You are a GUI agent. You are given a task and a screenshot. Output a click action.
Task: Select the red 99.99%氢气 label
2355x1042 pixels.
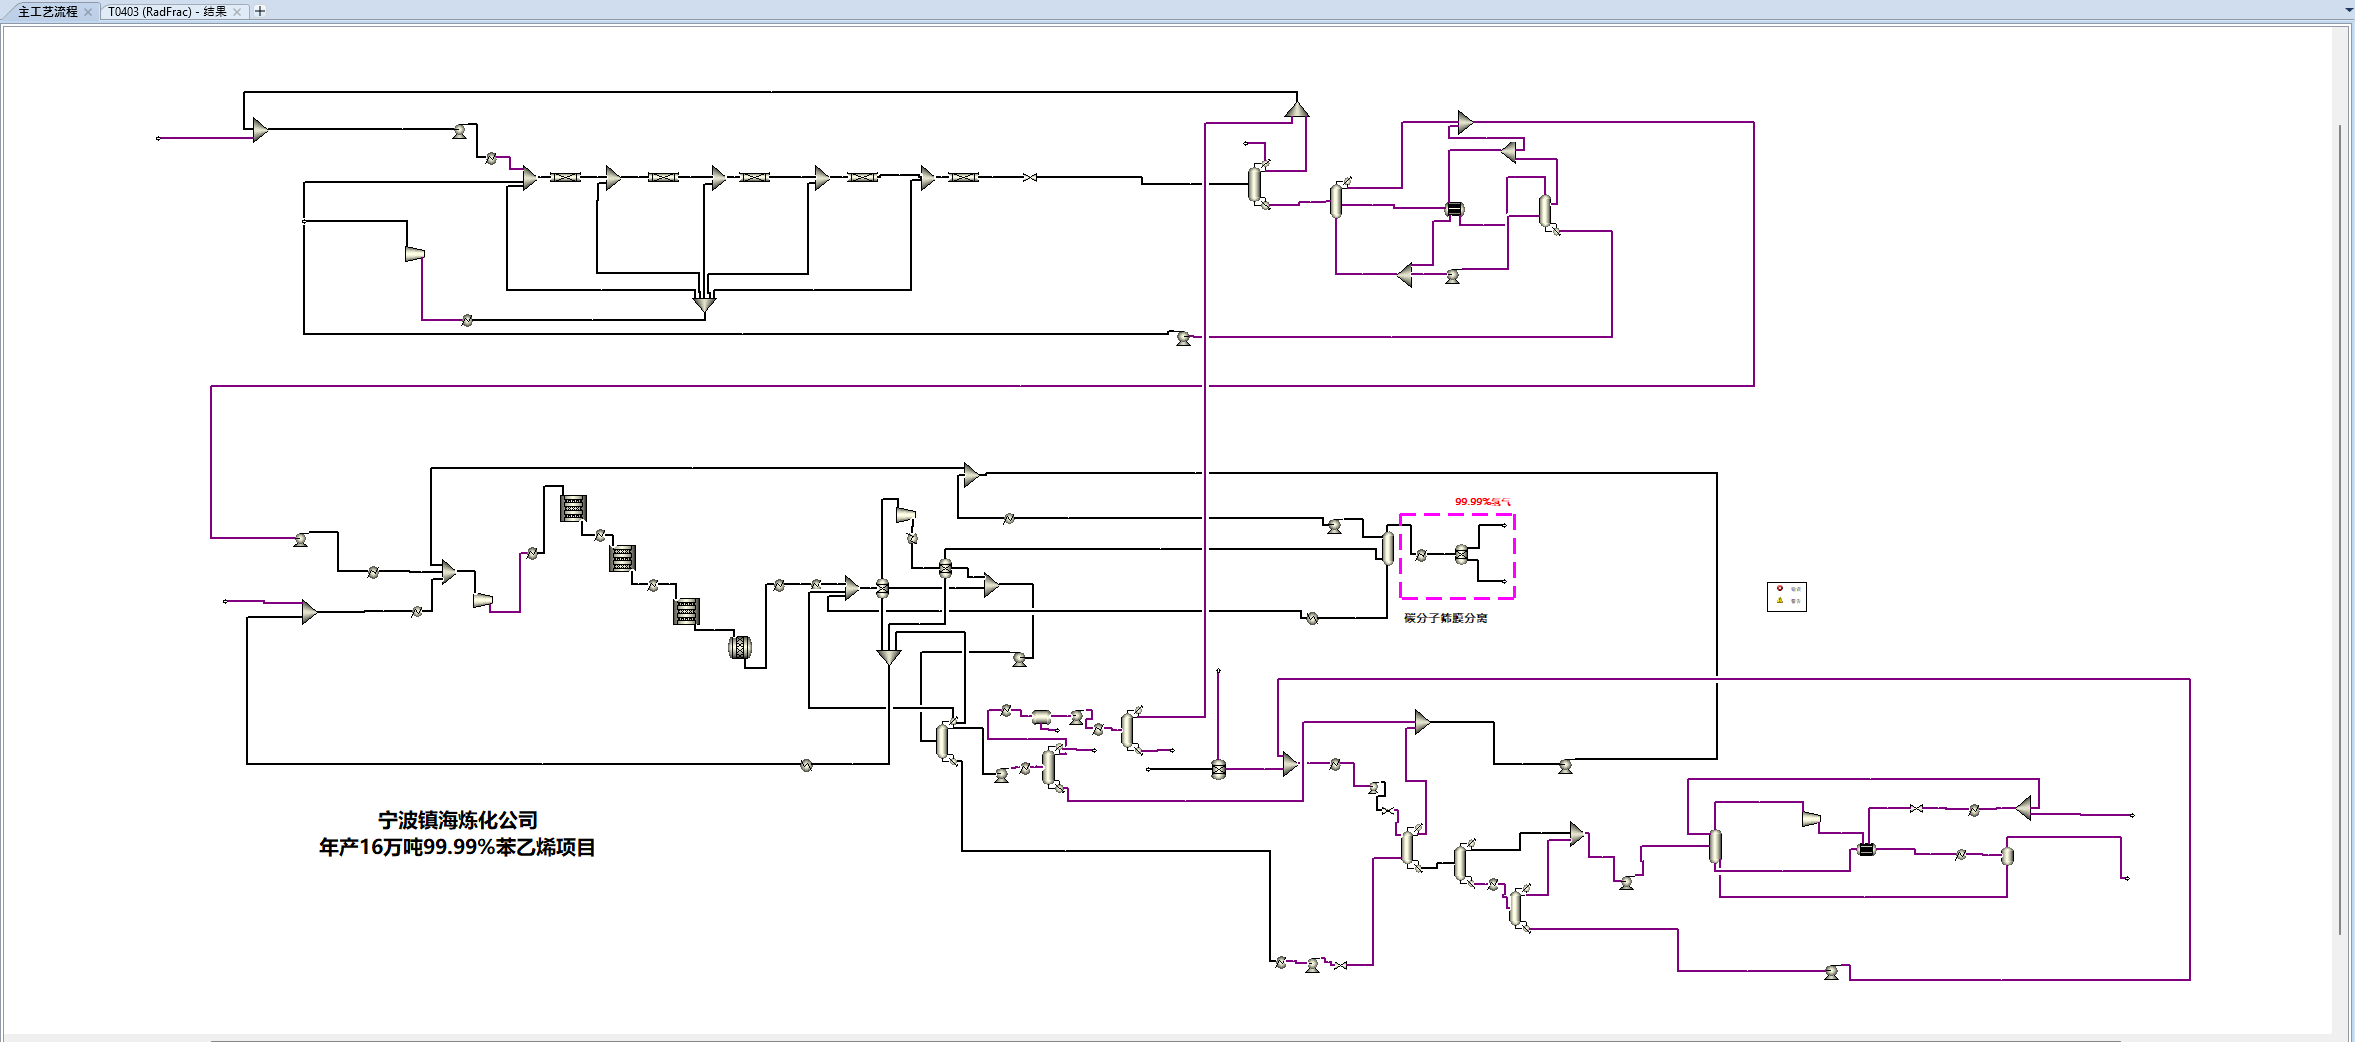point(1482,502)
